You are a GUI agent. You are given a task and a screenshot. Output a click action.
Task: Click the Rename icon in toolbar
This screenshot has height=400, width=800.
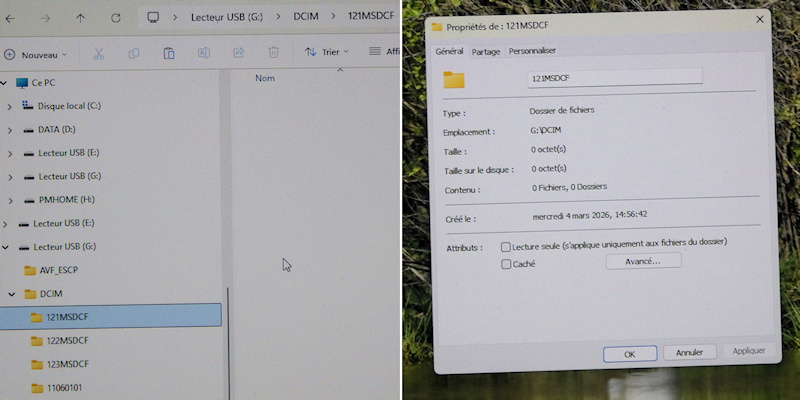(204, 53)
